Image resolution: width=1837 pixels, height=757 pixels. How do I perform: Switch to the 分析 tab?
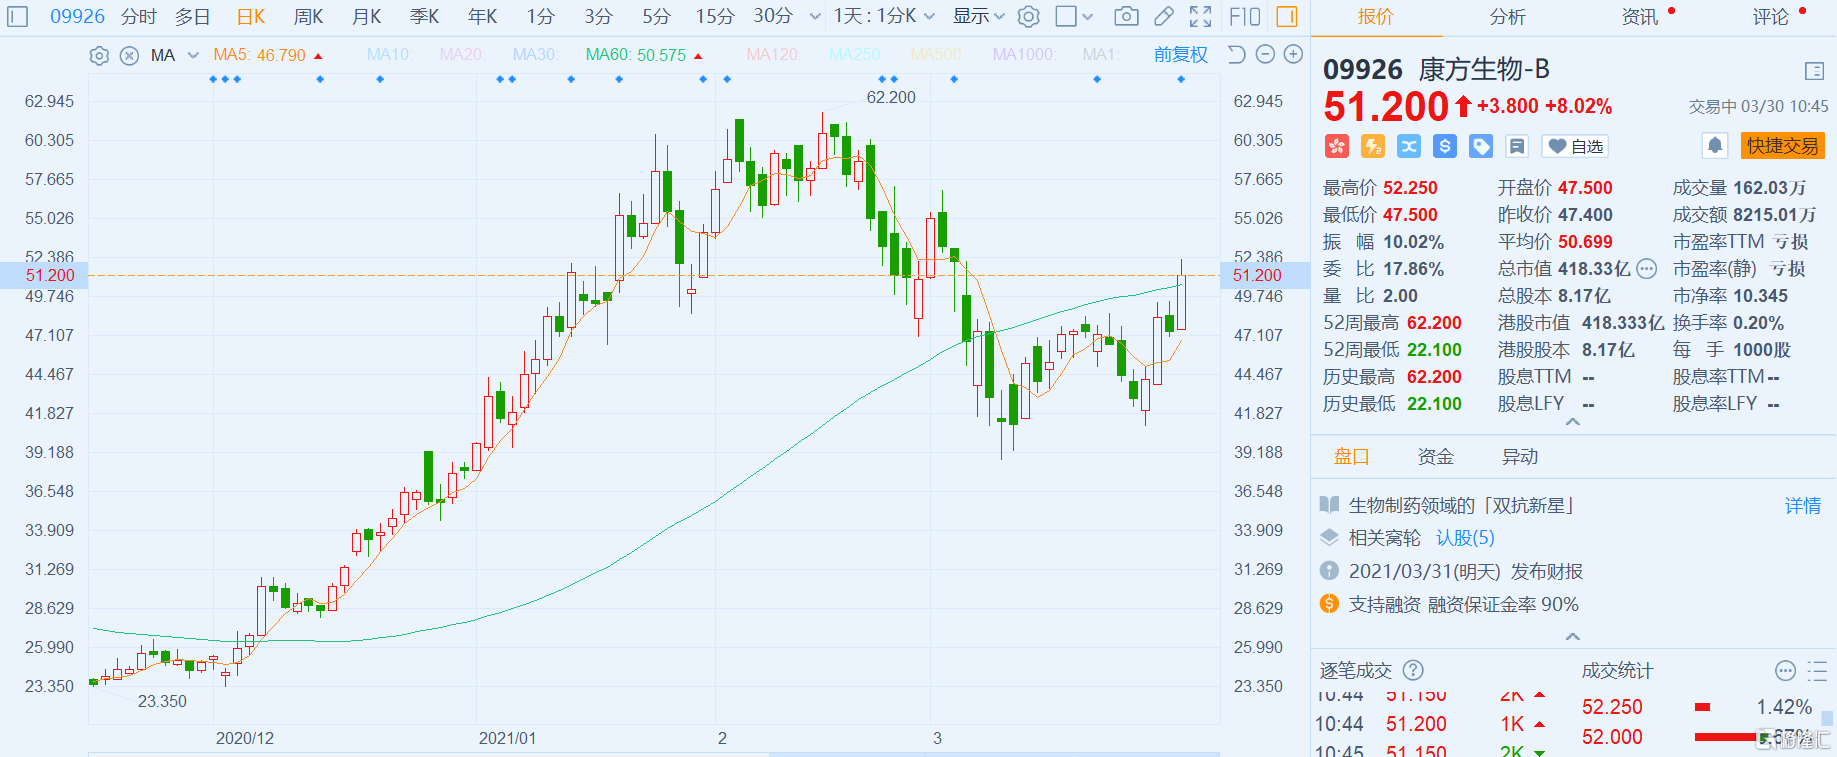(x=1507, y=17)
